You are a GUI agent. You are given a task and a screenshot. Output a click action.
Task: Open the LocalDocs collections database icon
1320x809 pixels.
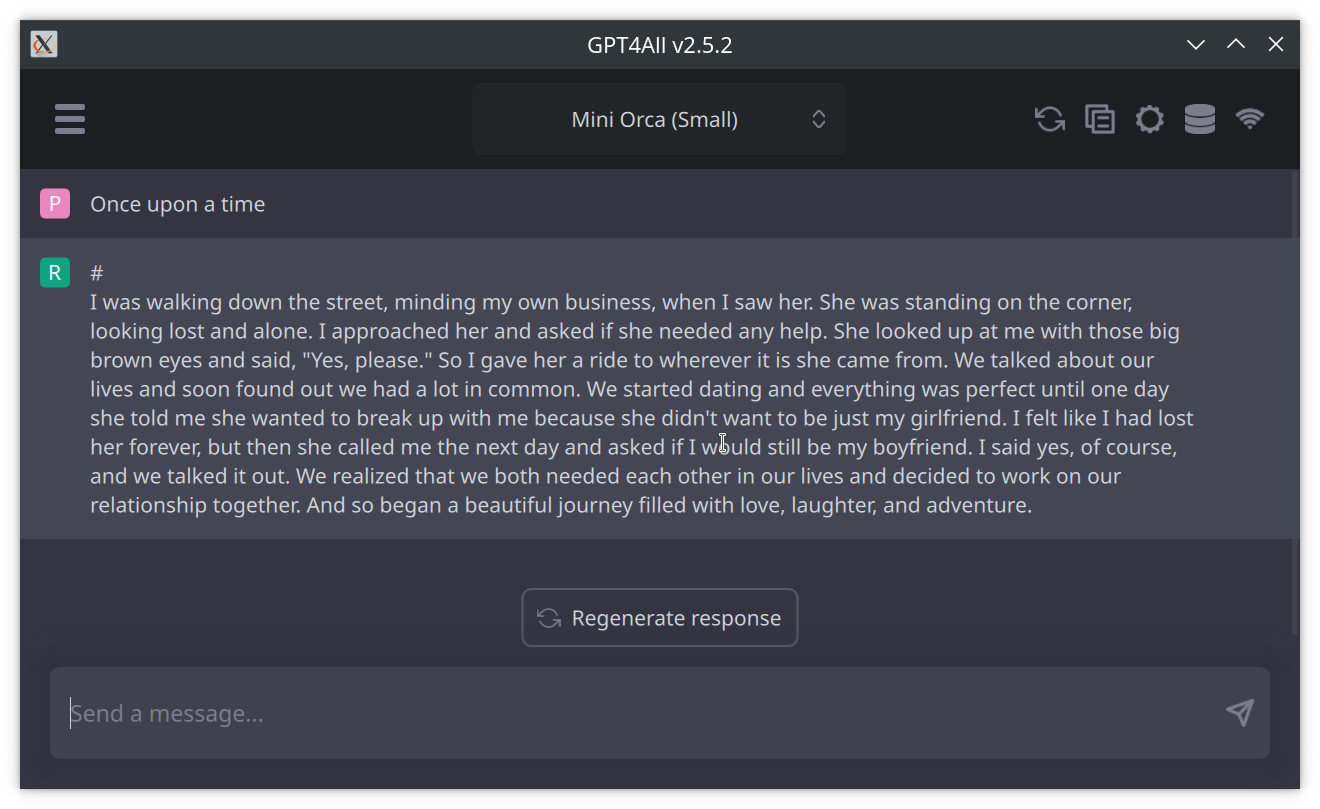click(1199, 118)
